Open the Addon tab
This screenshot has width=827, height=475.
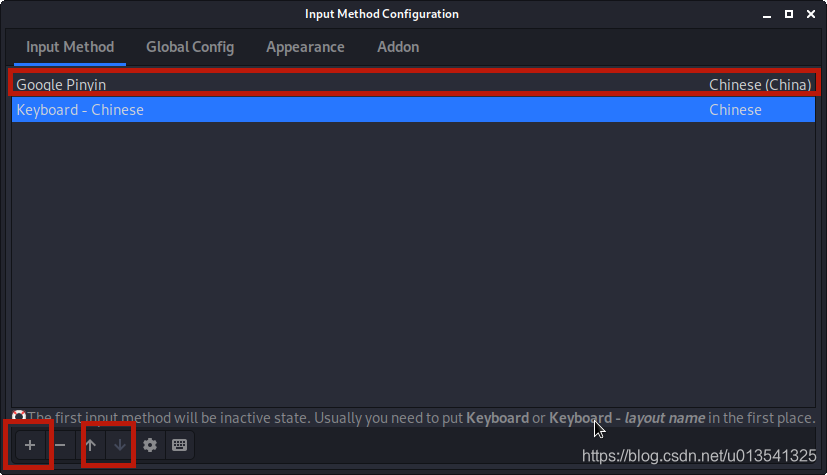pos(398,47)
